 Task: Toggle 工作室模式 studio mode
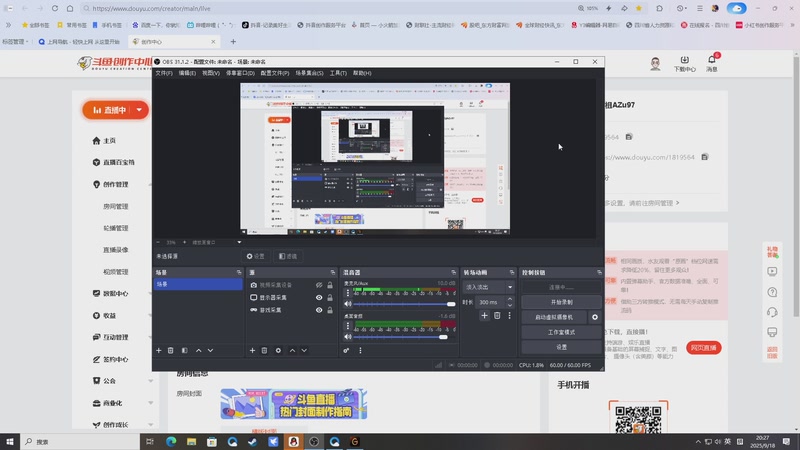(x=561, y=332)
